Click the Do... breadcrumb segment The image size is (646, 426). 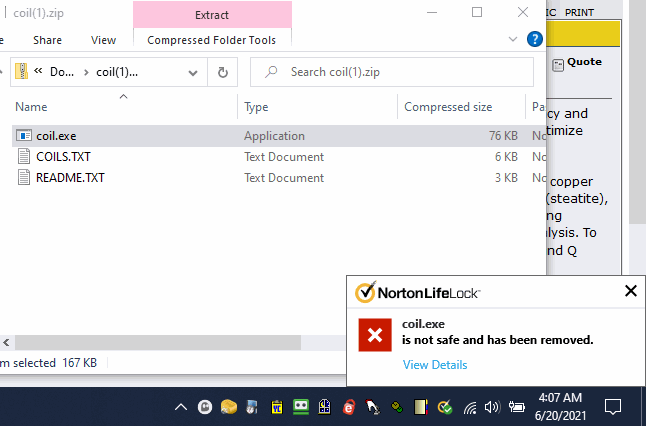click(62, 72)
